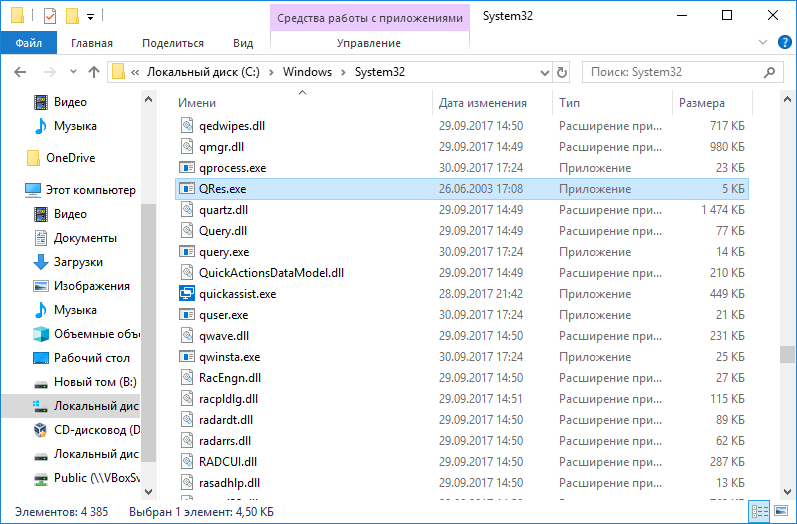Viewport: 797px width, 524px height.
Task: Go up one folder level
Action: [94, 72]
